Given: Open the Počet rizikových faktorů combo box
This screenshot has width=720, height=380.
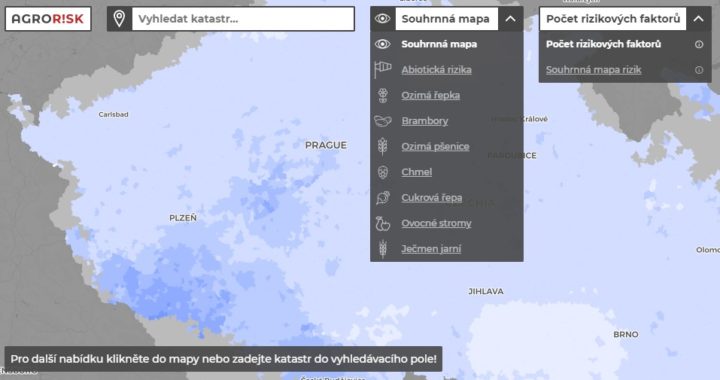Looking at the screenshot, I should click(x=613, y=19).
